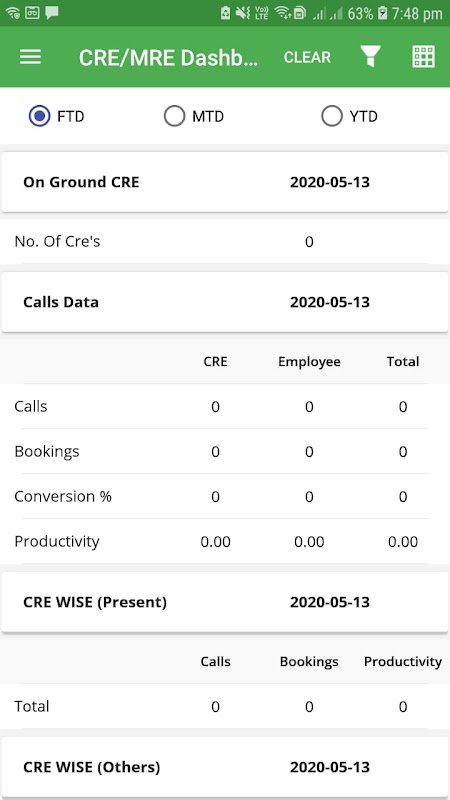450x800 pixels.
Task: Select the MTD radio button
Action: [x=174, y=117]
